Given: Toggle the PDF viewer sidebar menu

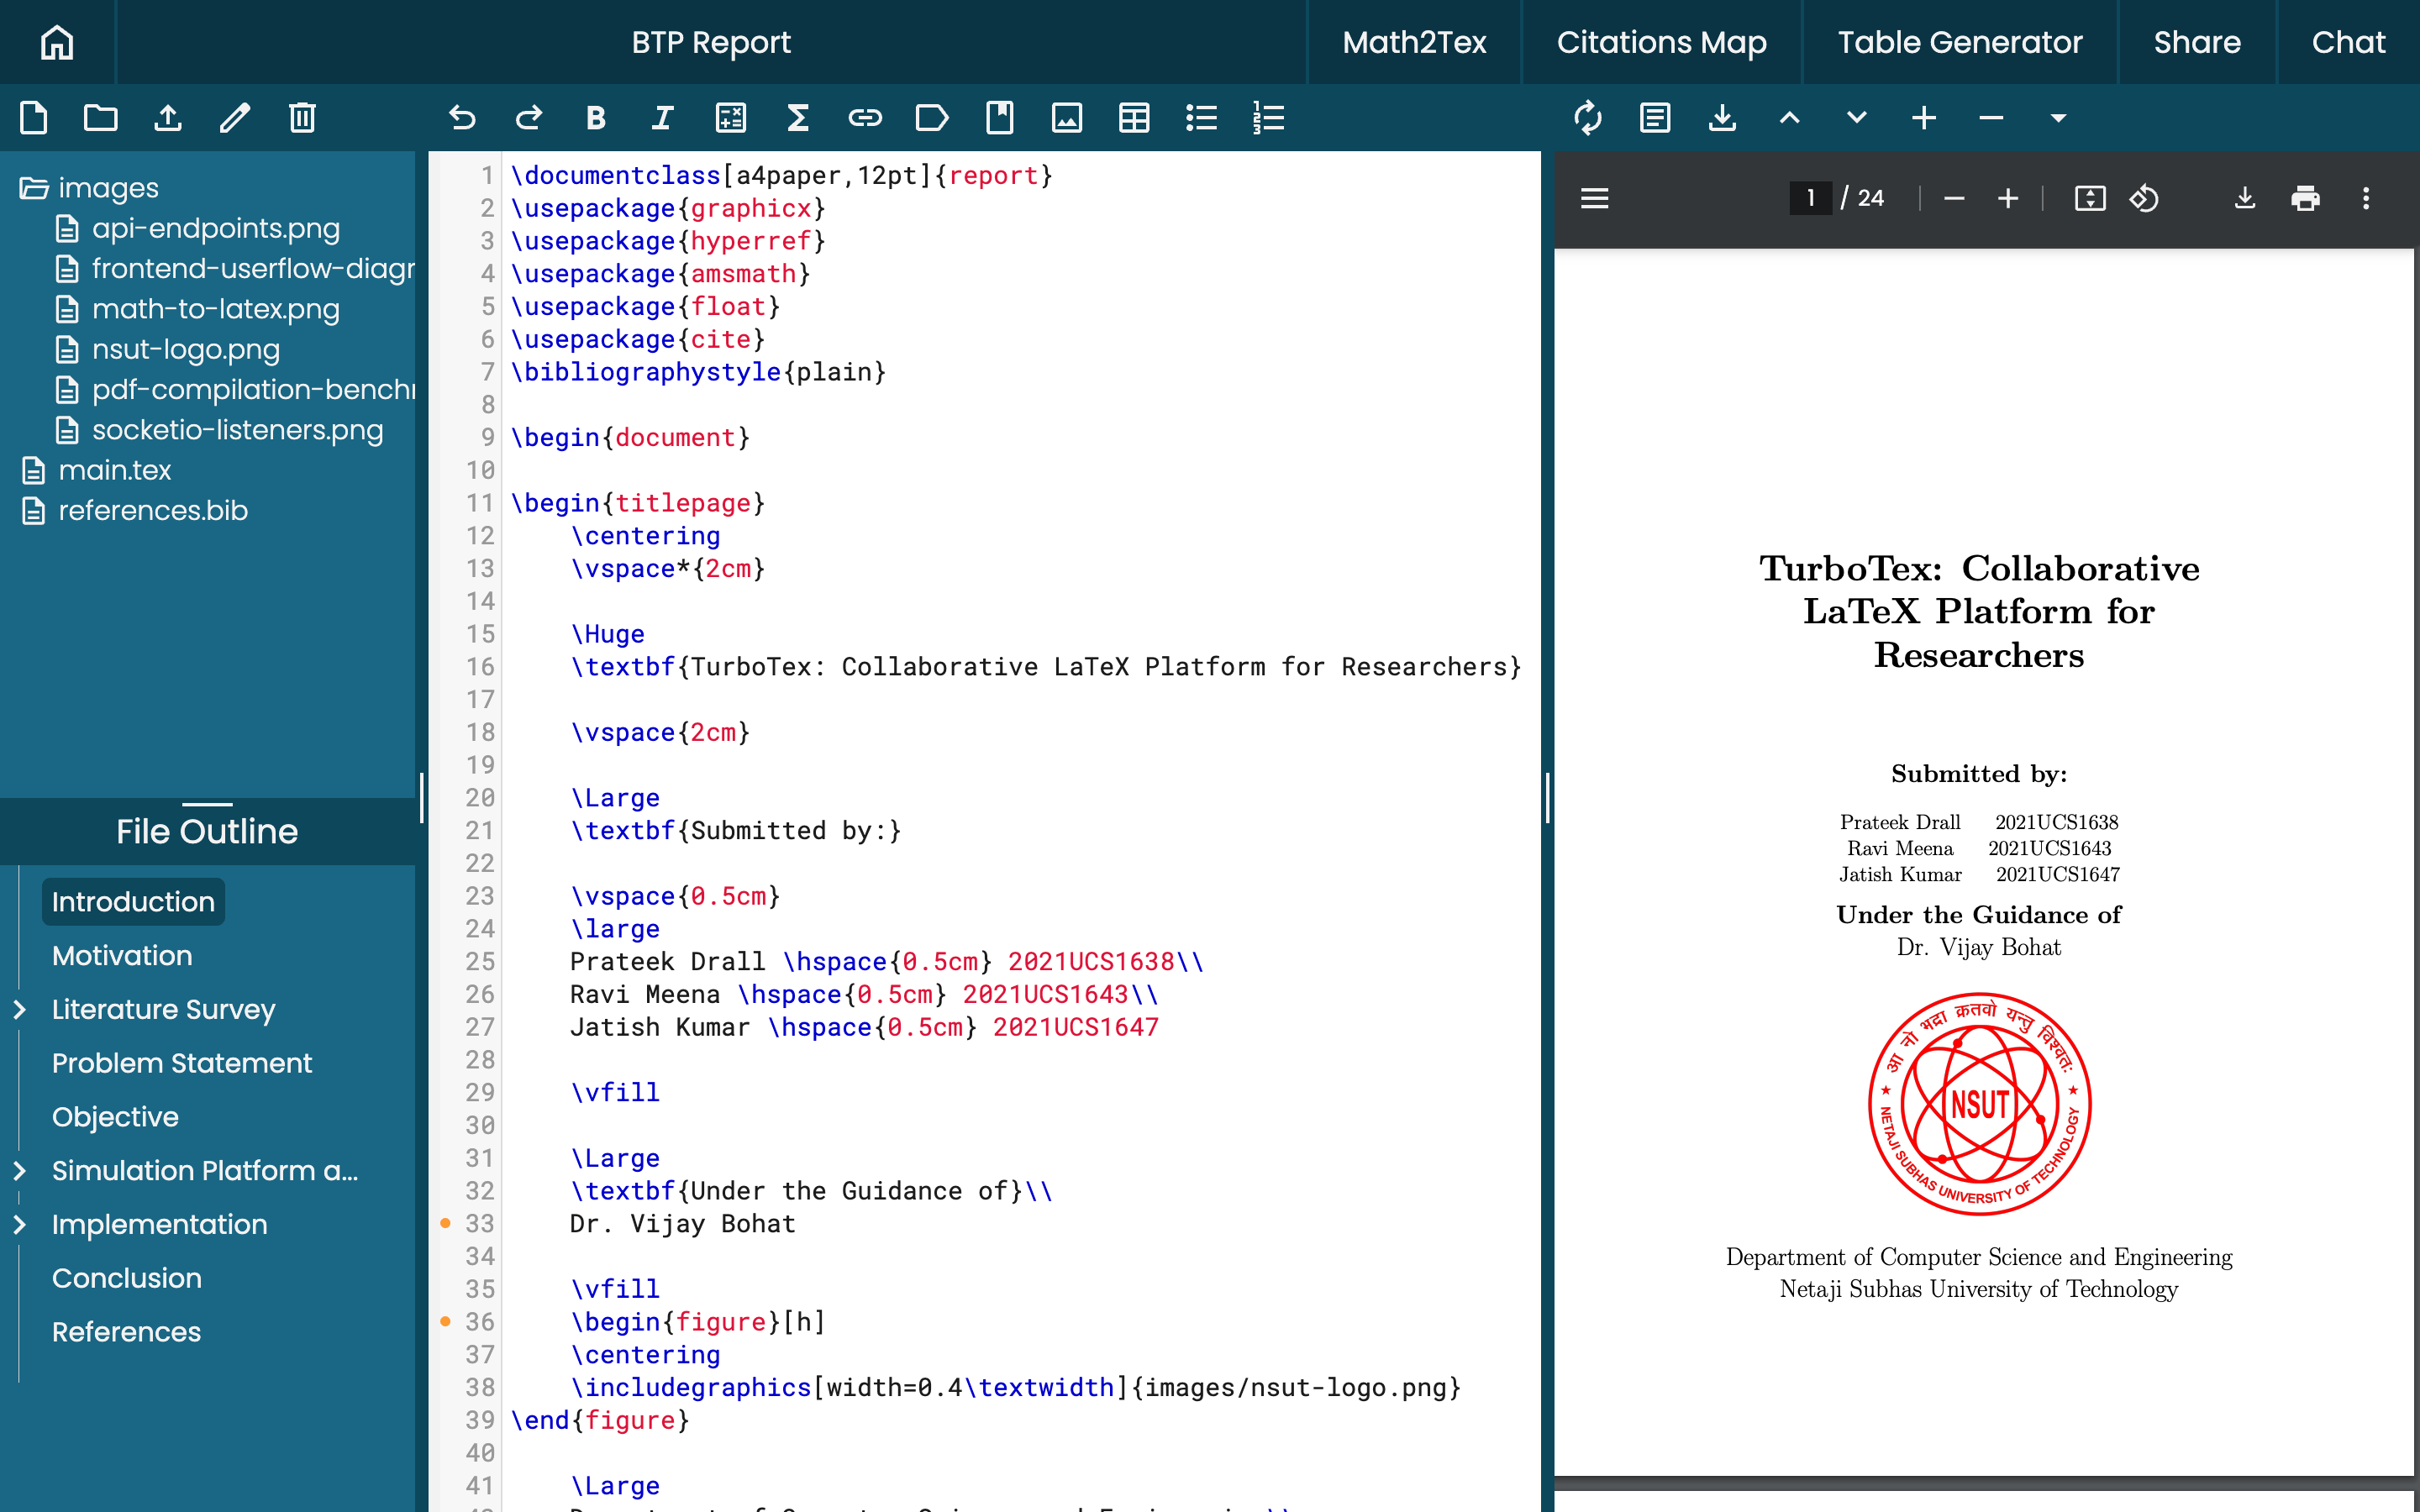Looking at the screenshot, I should tap(1595, 198).
